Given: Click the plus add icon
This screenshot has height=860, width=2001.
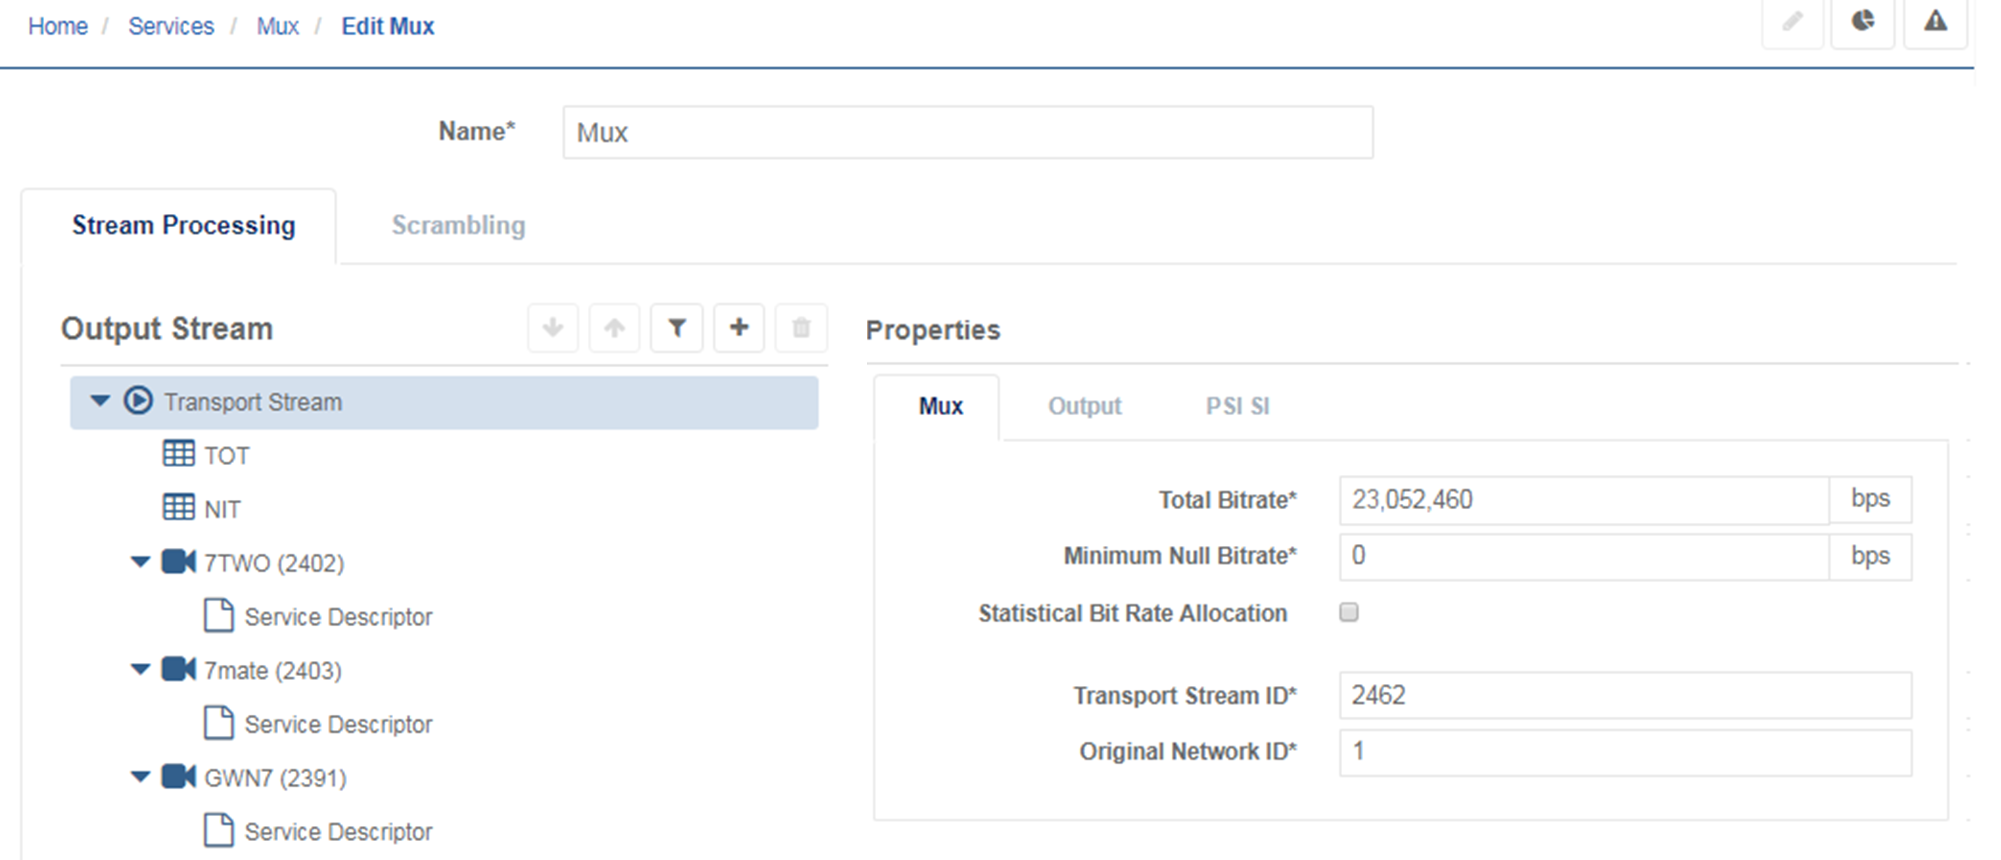Looking at the screenshot, I should coord(739,328).
